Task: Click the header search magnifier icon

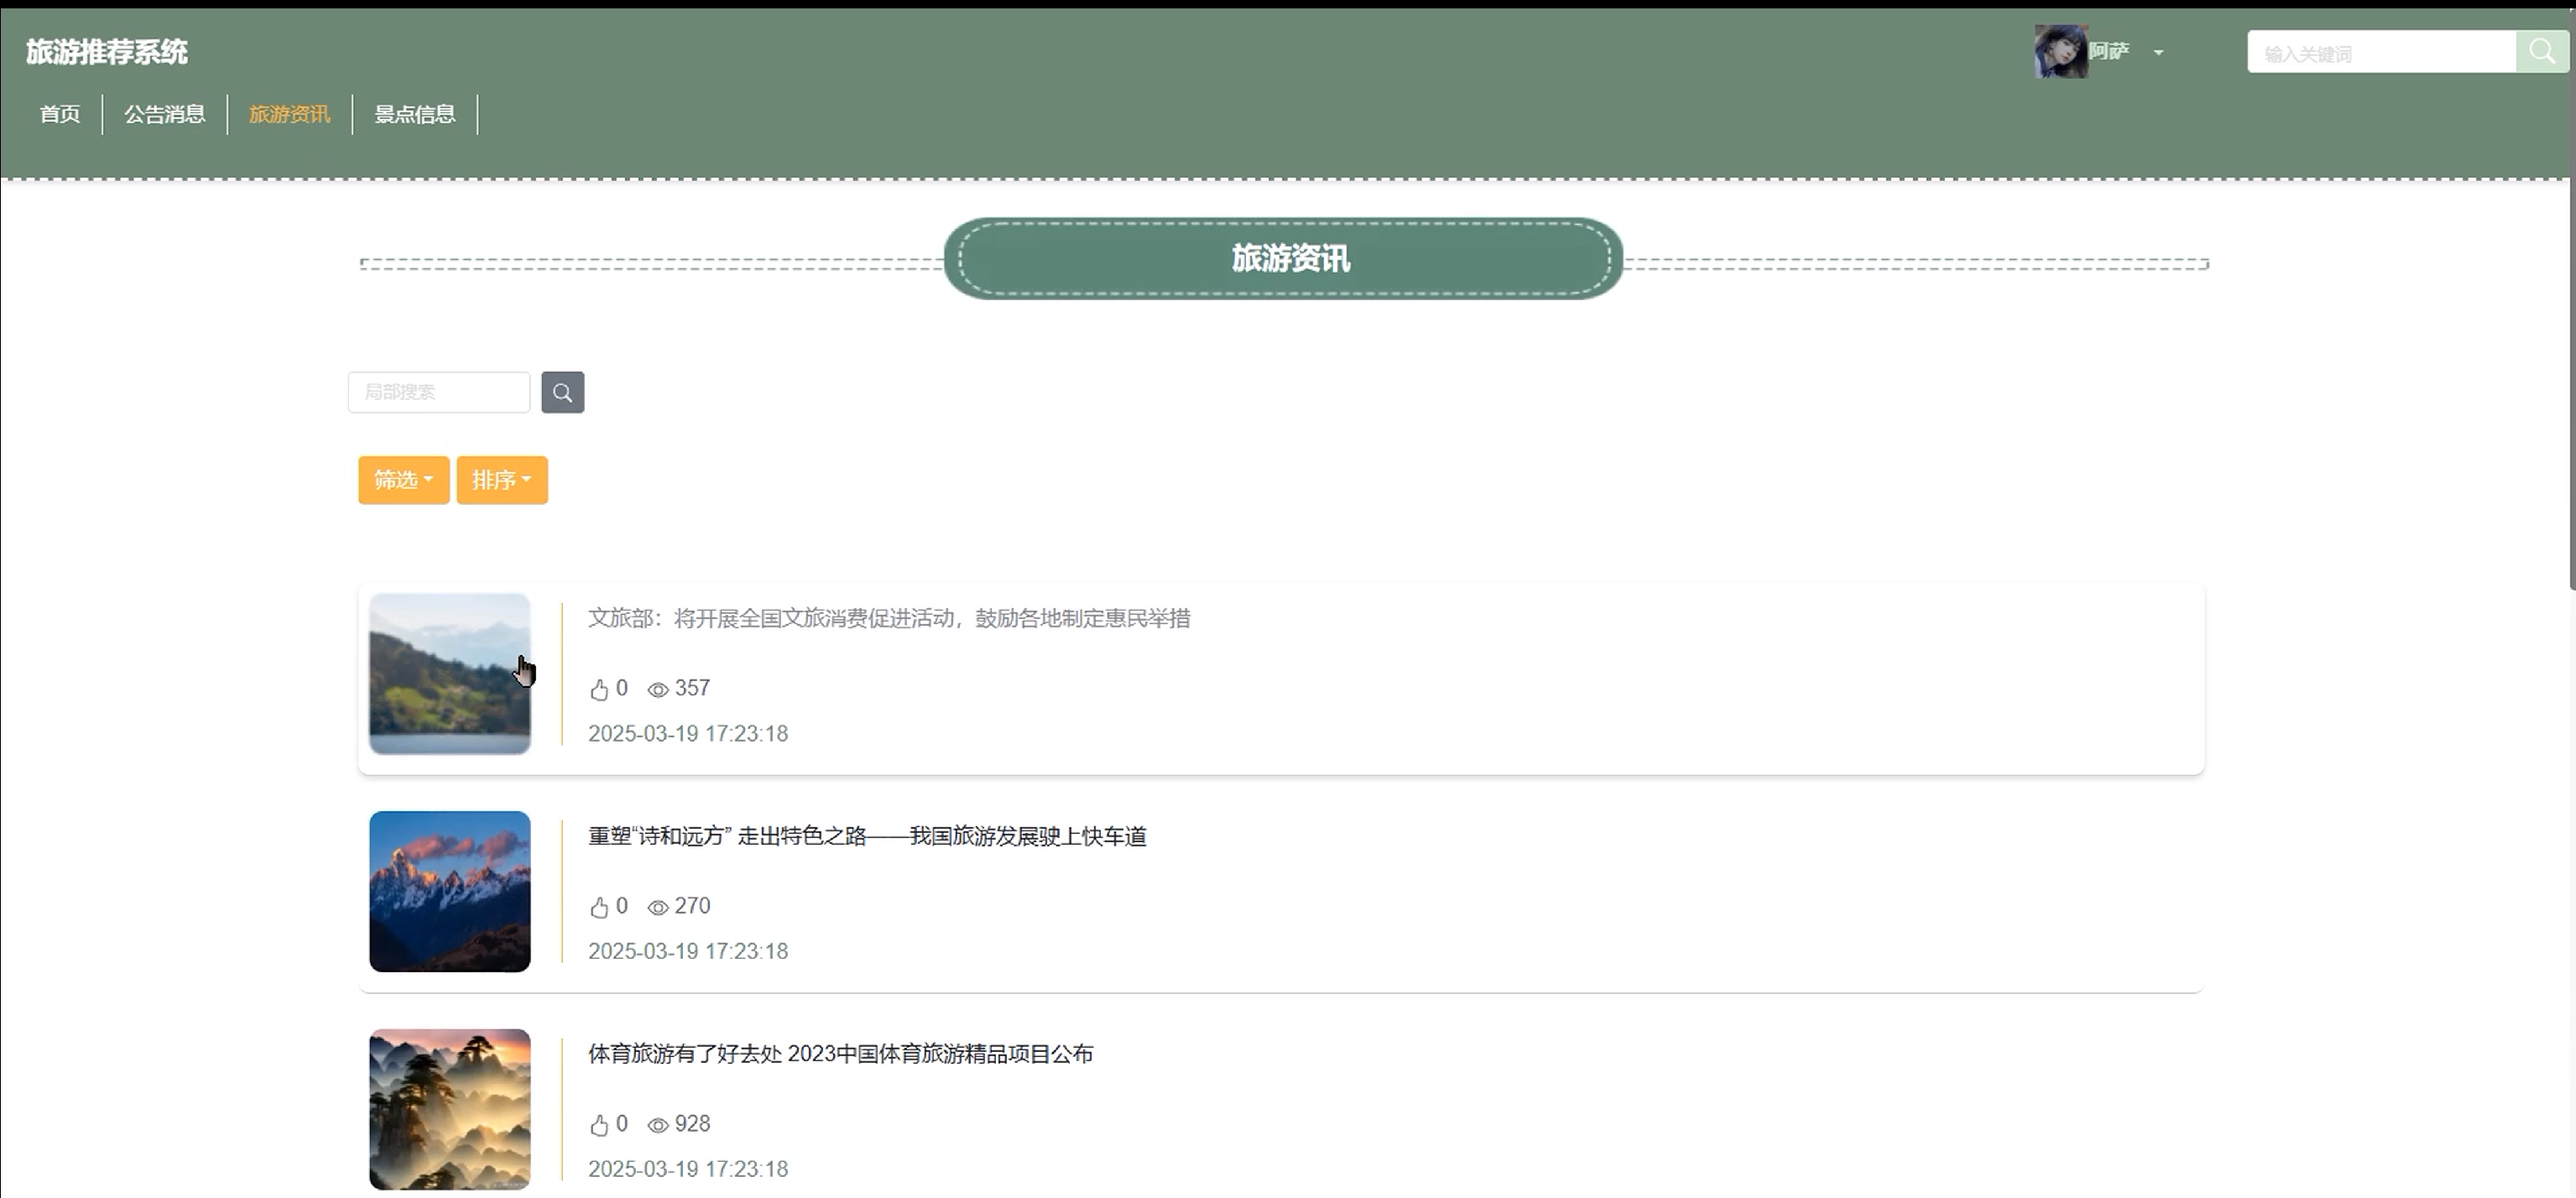Action: [2541, 51]
